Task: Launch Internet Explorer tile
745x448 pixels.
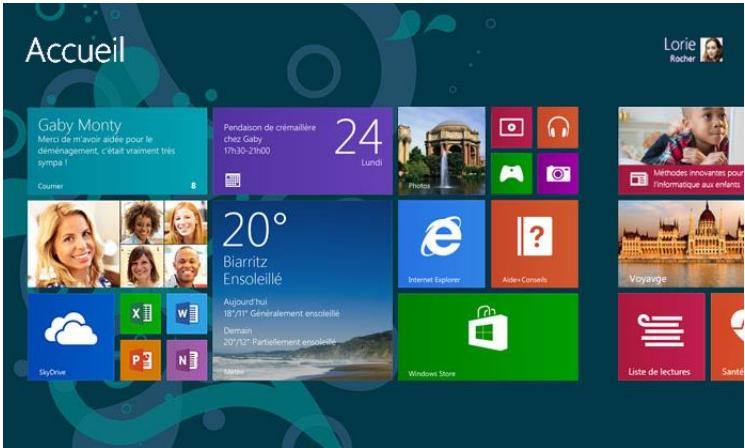Action: pos(442,244)
